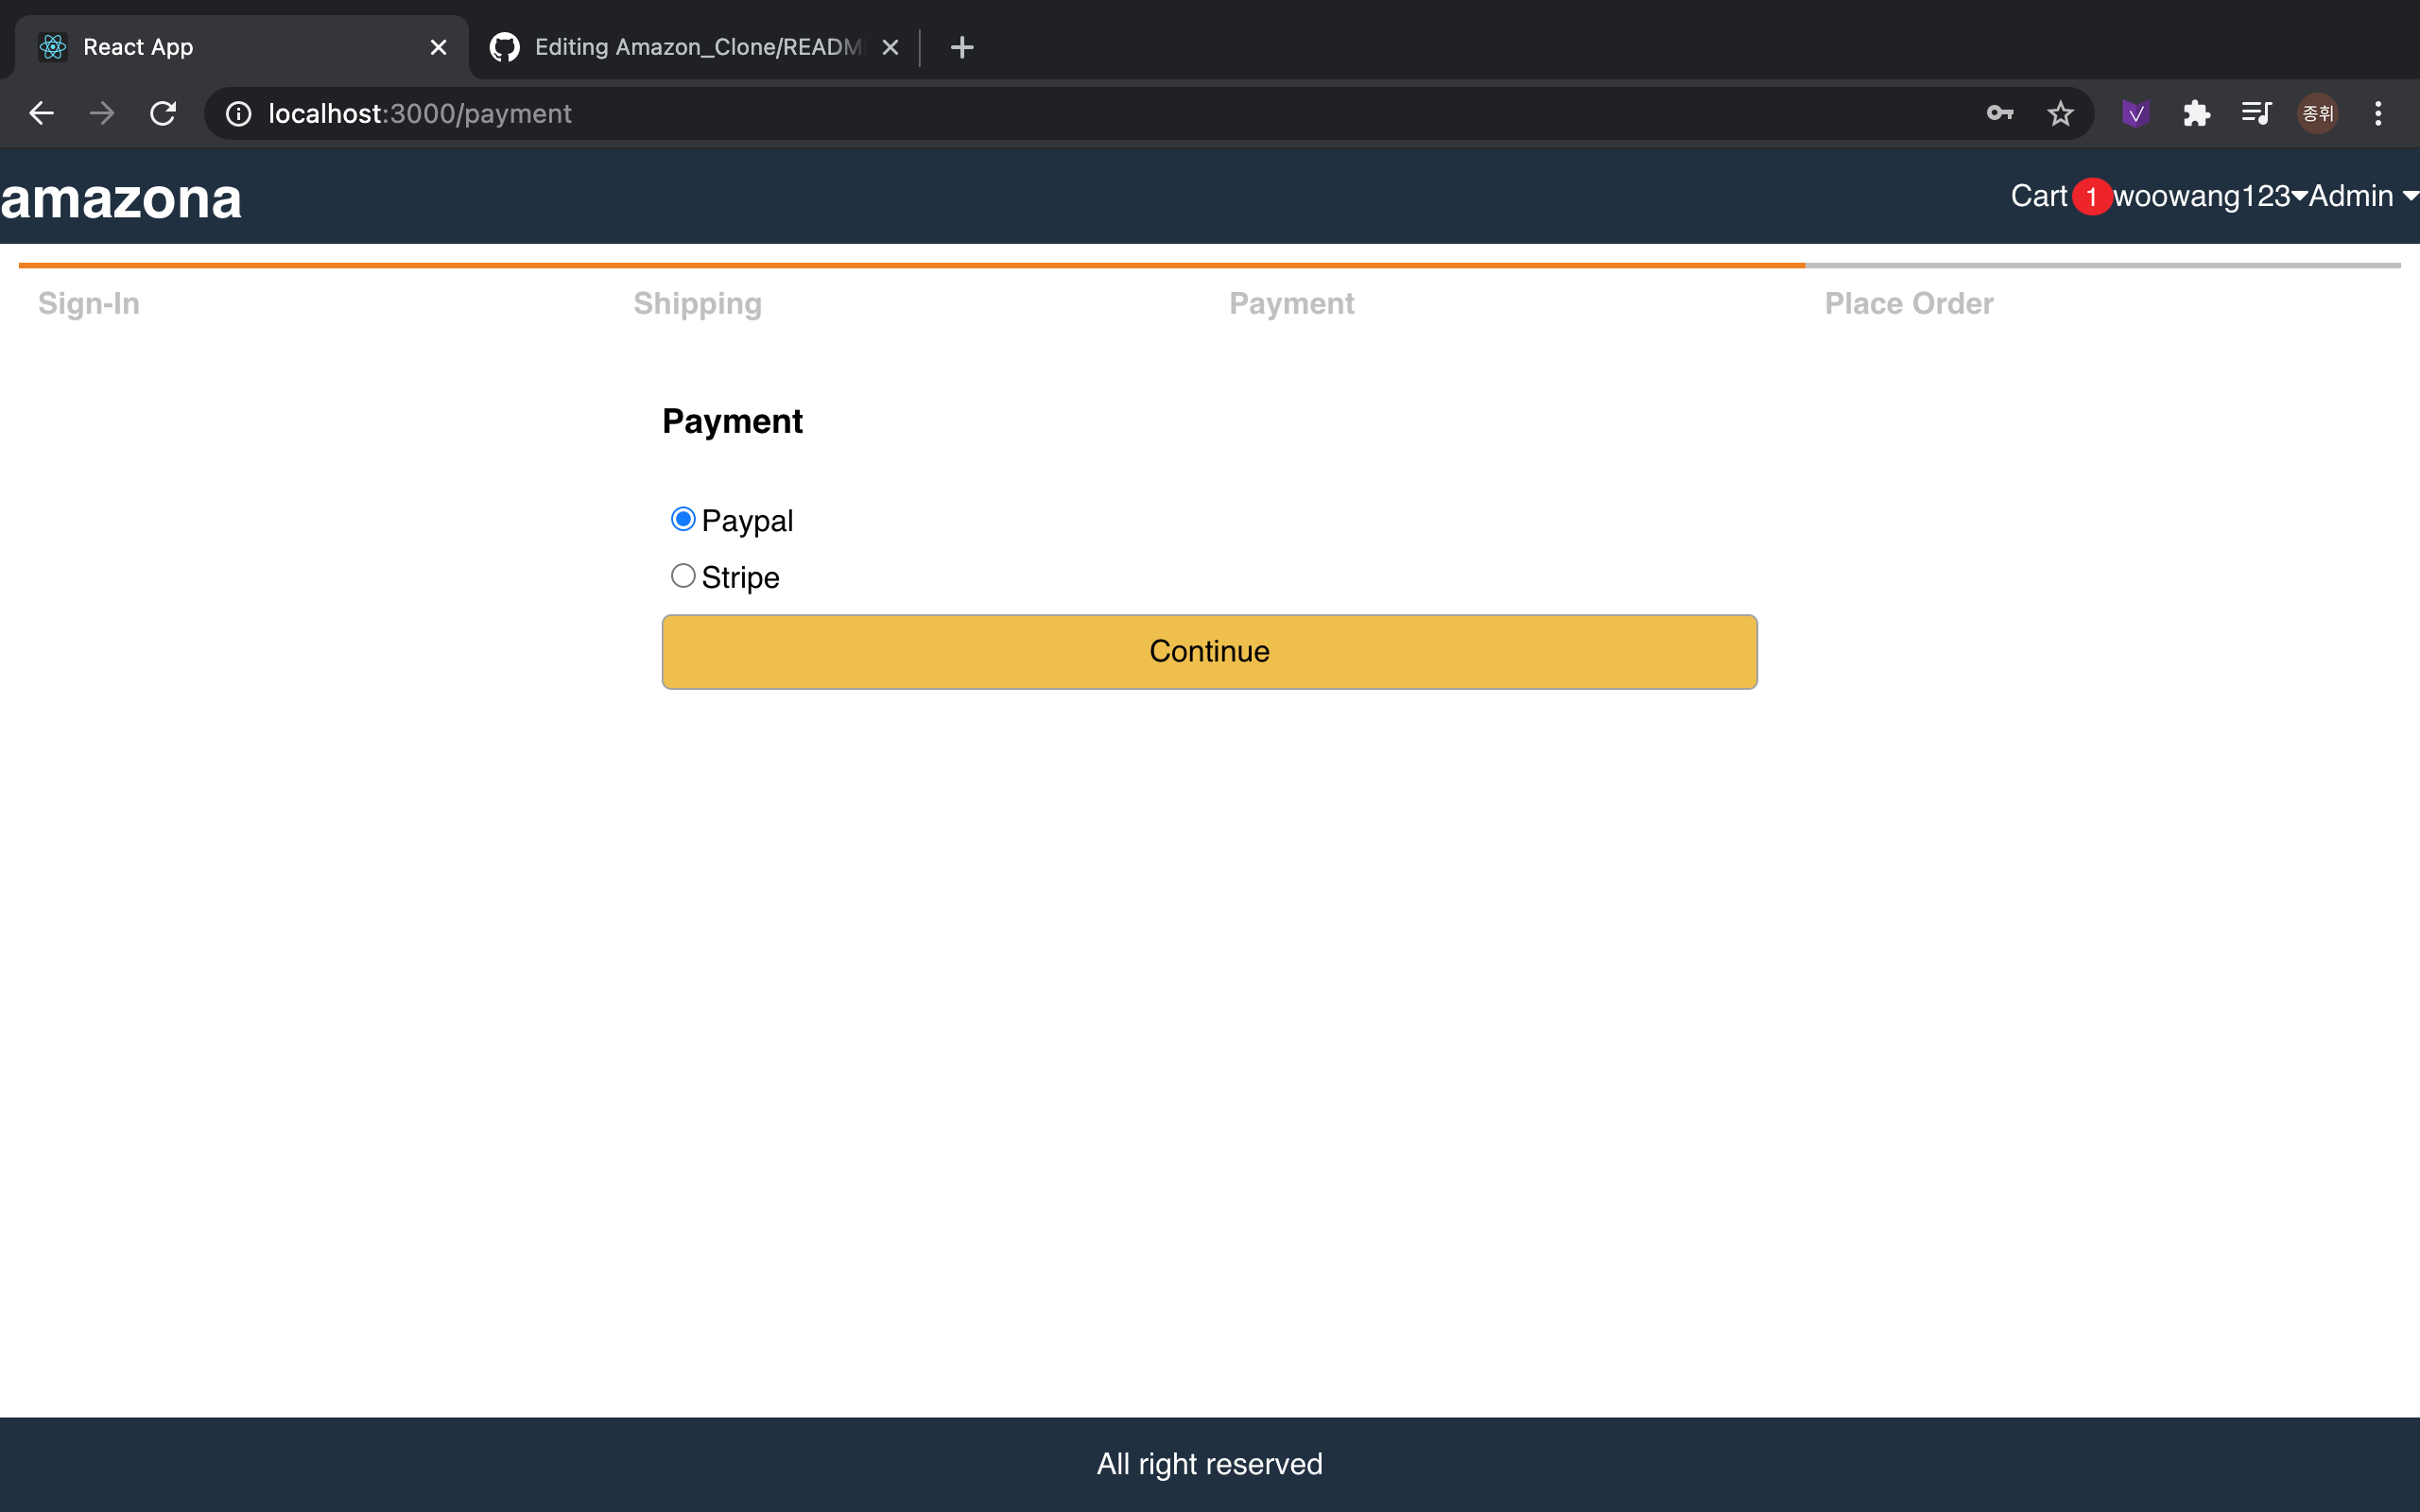View site information icon in address bar
Screen dimensions: 2420x1512
tap(238, 113)
